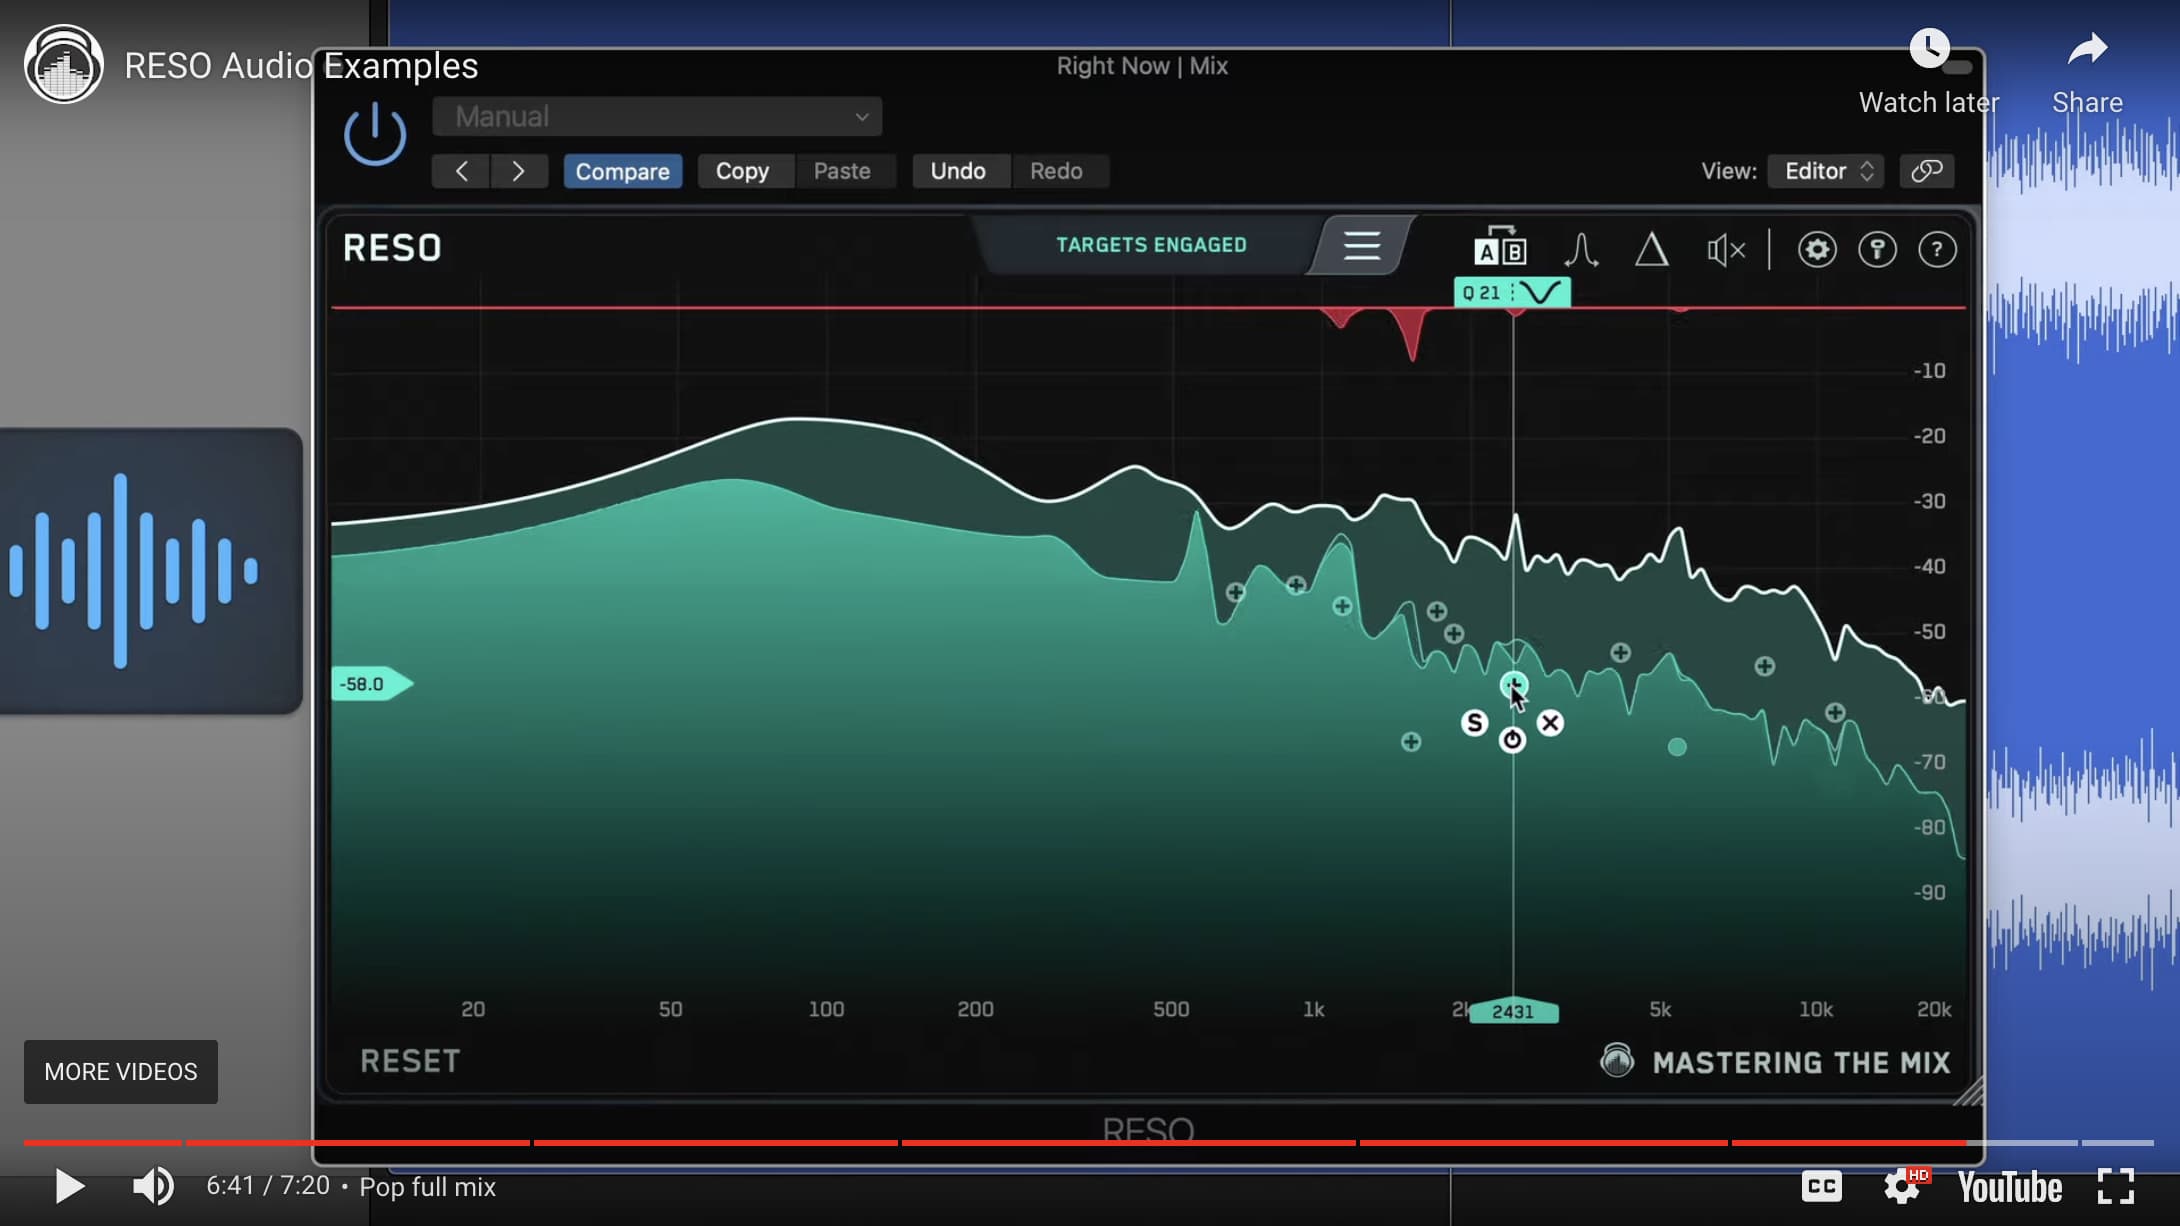Screen dimensions: 2180x1226
Task: Click Watch later clock icon
Action: 1929,48
